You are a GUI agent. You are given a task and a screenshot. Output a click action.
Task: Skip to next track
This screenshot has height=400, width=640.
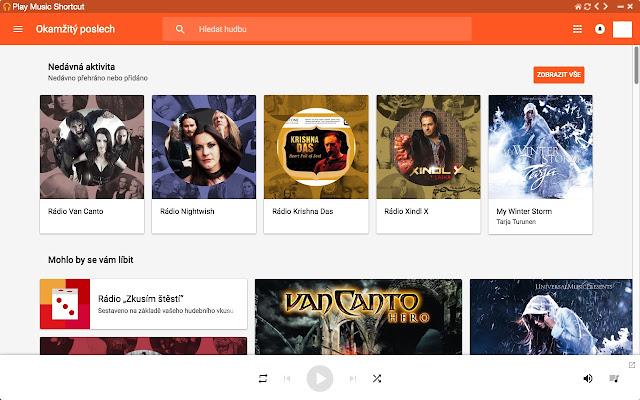click(x=353, y=378)
